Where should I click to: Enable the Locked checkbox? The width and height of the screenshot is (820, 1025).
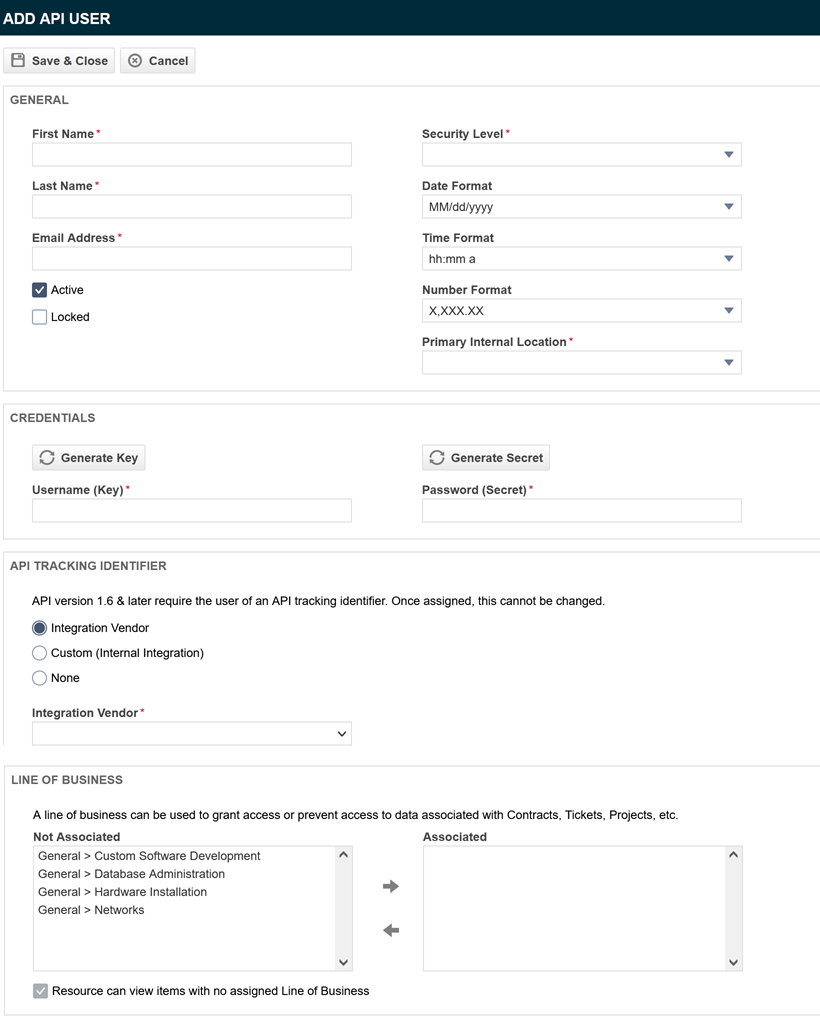click(40, 317)
